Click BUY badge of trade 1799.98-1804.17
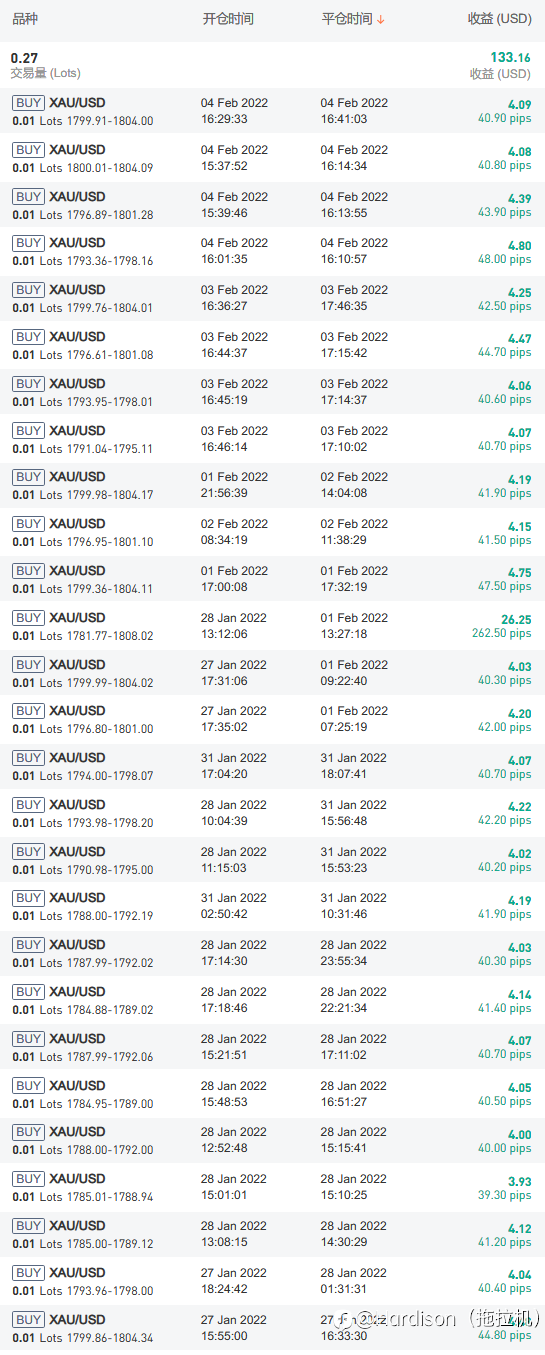This screenshot has width=545, height=1355. (28, 477)
